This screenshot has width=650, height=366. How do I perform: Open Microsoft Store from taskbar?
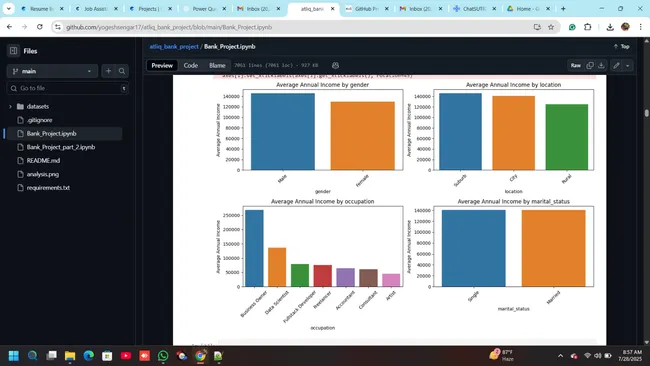coord(107,356)
